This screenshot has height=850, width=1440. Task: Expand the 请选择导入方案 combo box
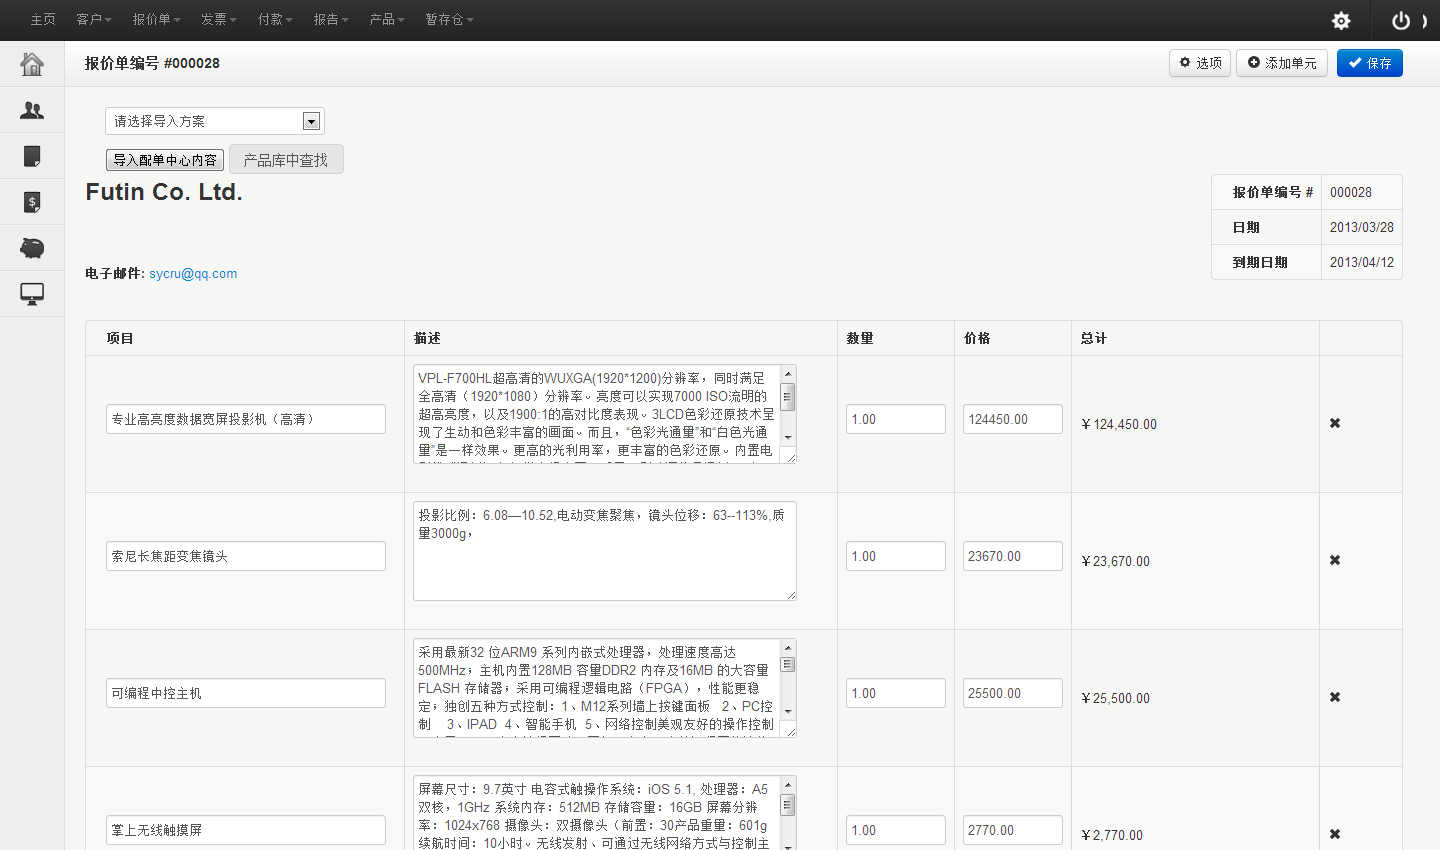[215, 121]
